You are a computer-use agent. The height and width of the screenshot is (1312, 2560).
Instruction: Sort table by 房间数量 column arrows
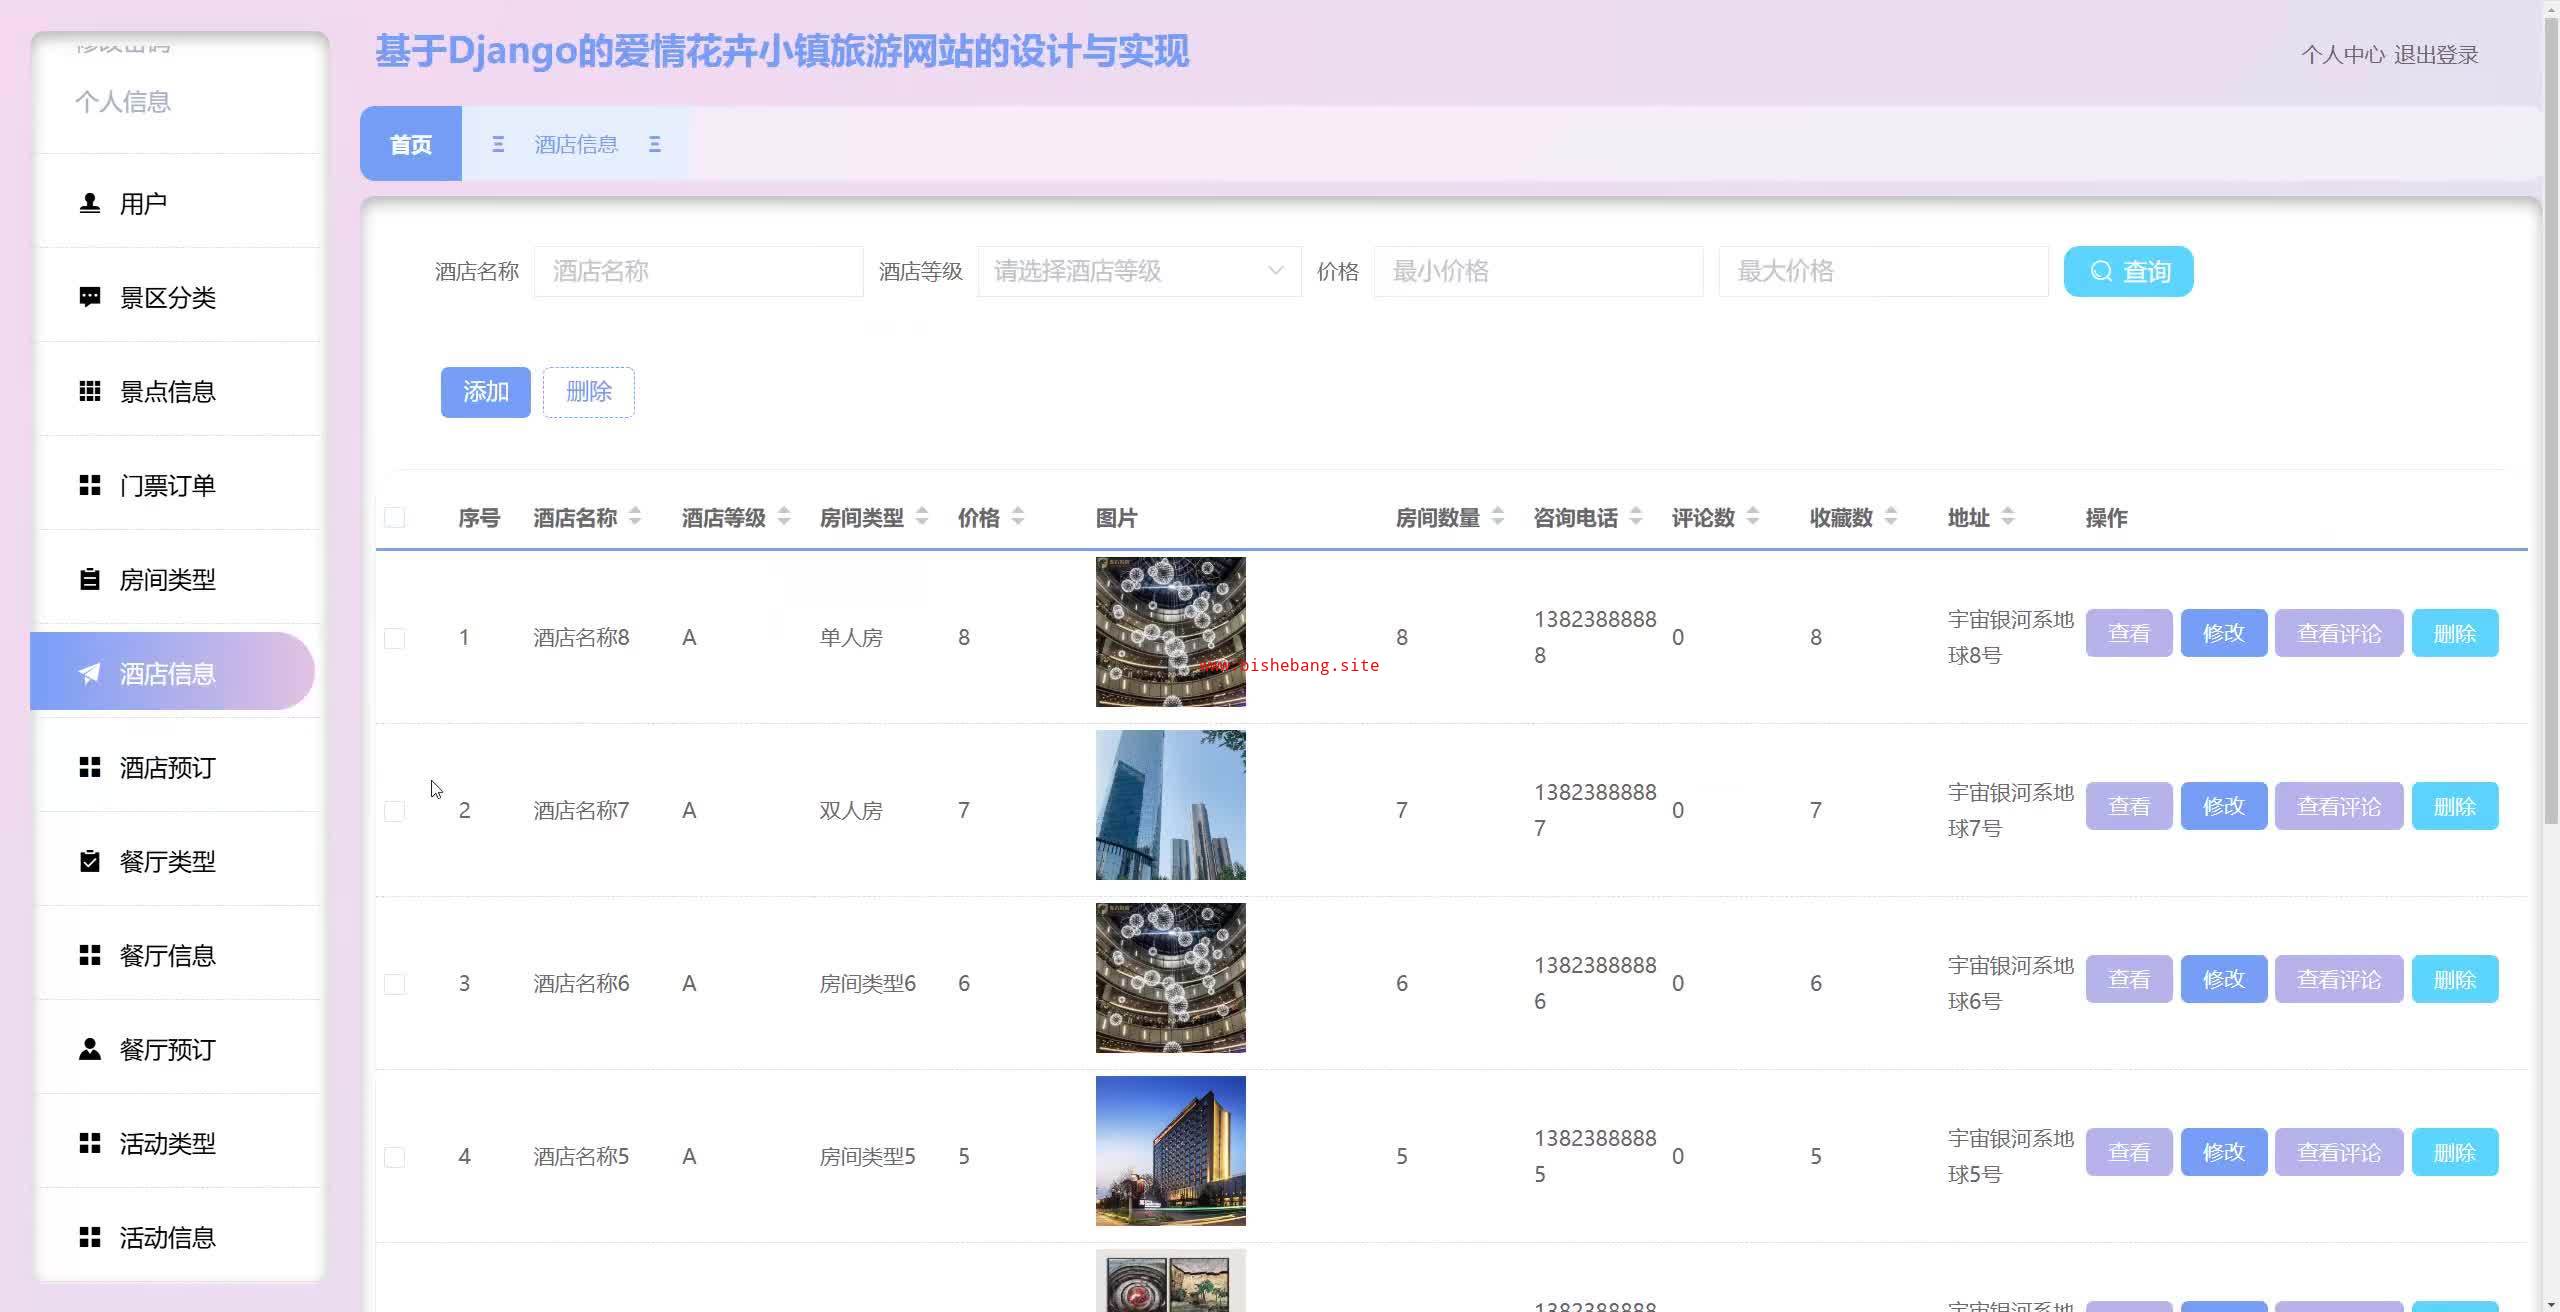click(1497, 517)
